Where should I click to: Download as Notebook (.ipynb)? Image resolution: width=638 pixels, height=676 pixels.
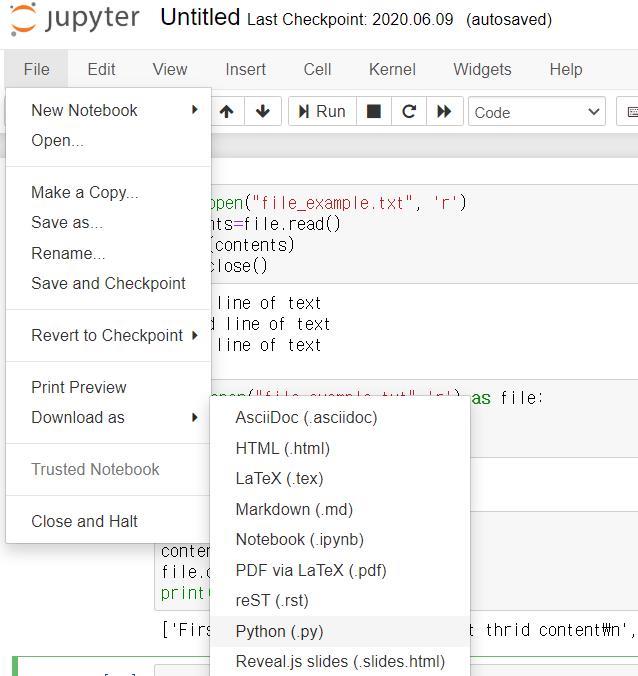point(340,539)
